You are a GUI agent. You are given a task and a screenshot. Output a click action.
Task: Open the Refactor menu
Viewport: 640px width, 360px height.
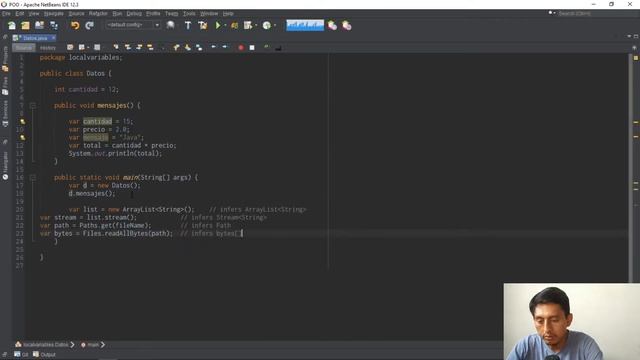click(98, 13)
